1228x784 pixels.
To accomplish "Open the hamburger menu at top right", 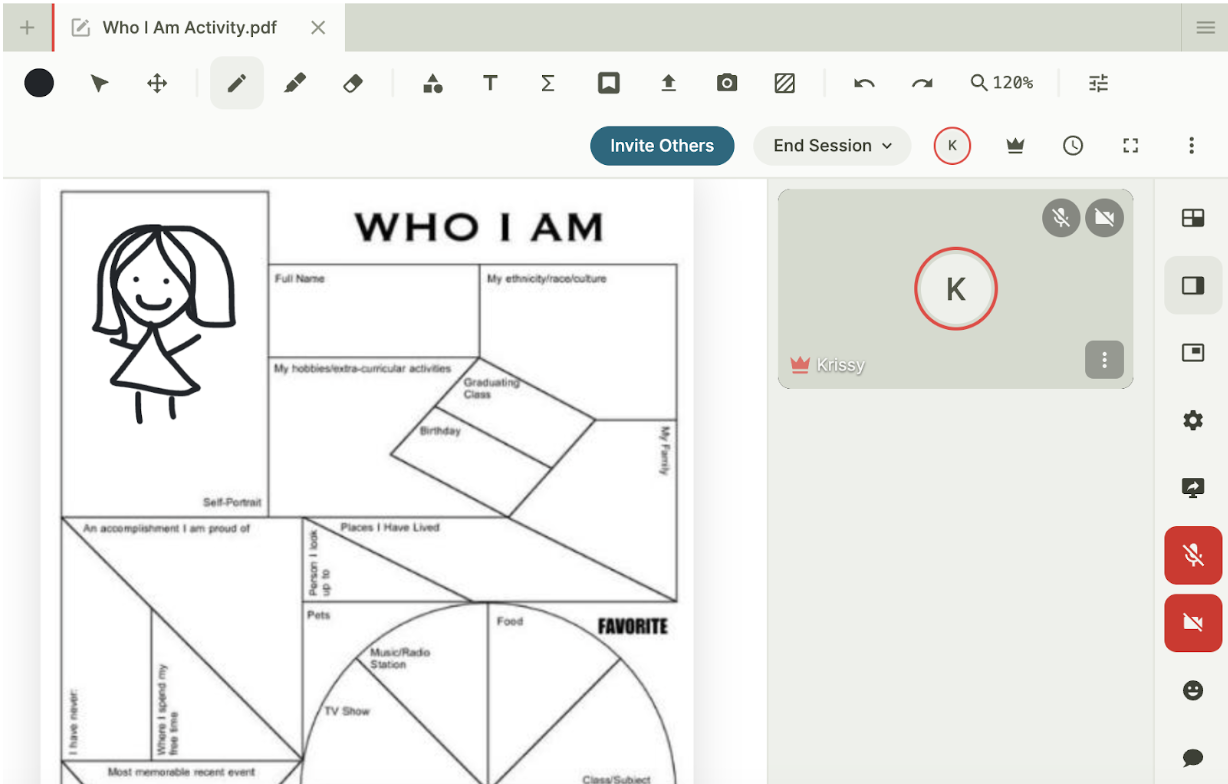I will click(x=1205, y=27).
